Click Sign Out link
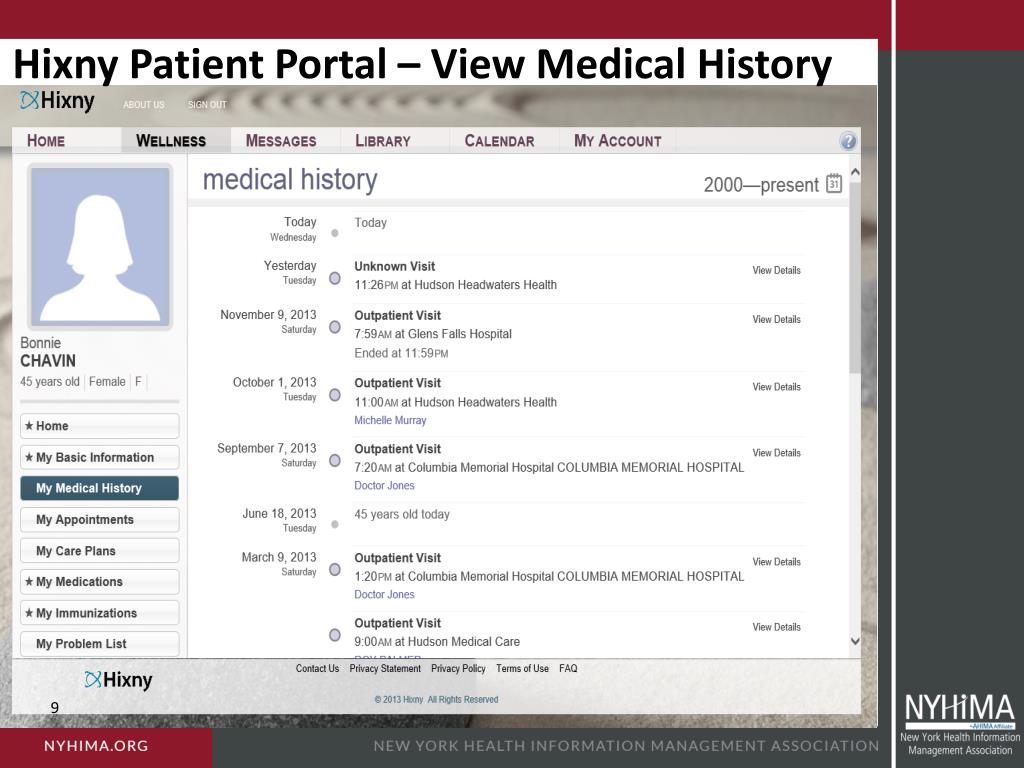Viewport: 1024px width, 768px height. pos(207,104)
